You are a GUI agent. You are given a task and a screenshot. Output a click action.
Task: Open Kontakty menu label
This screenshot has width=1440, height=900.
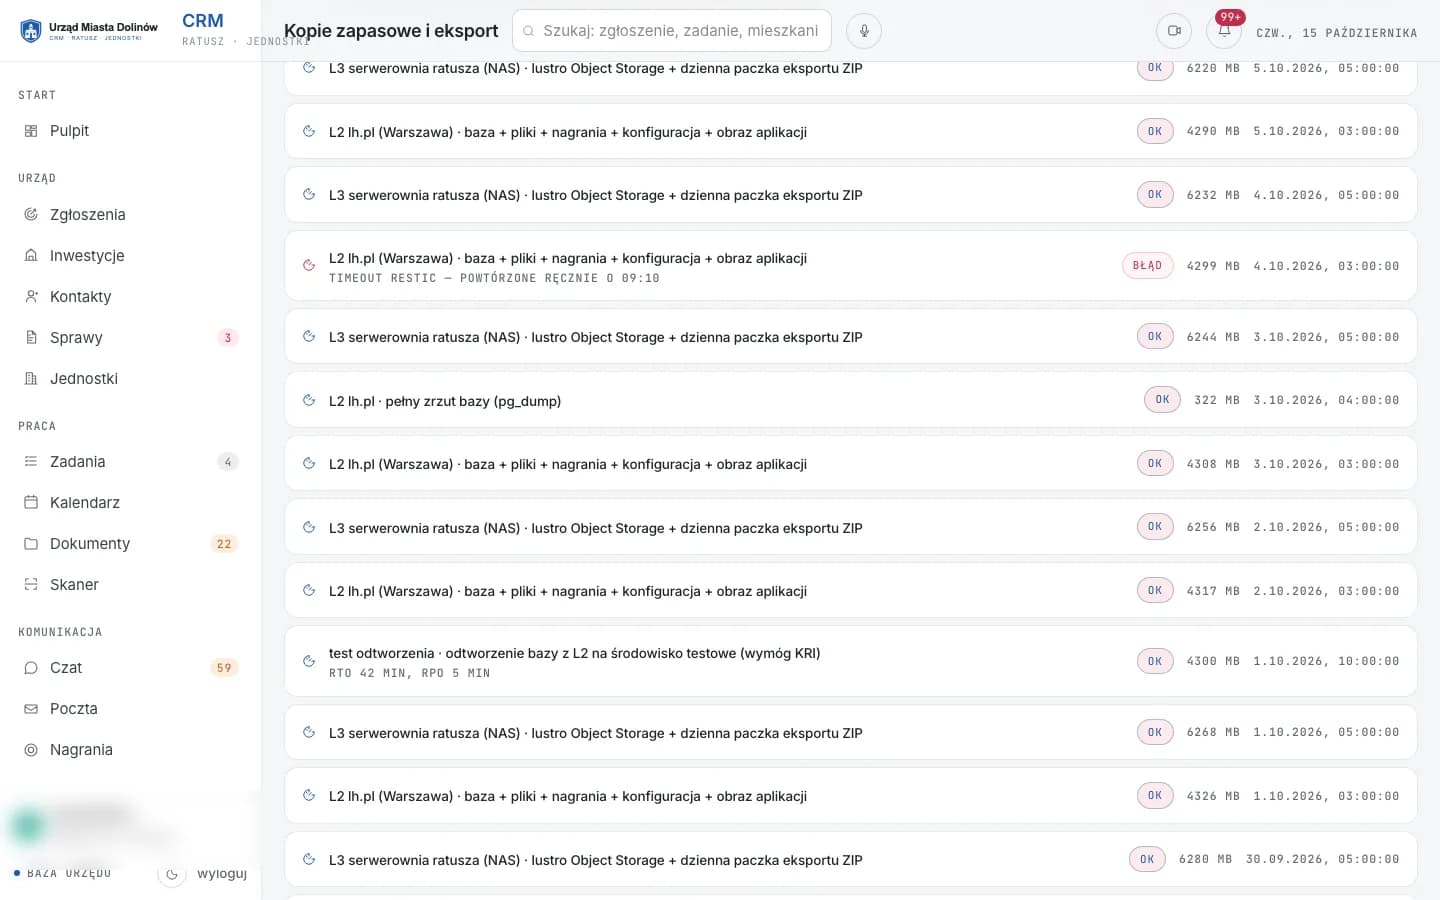tap(81, 296)
